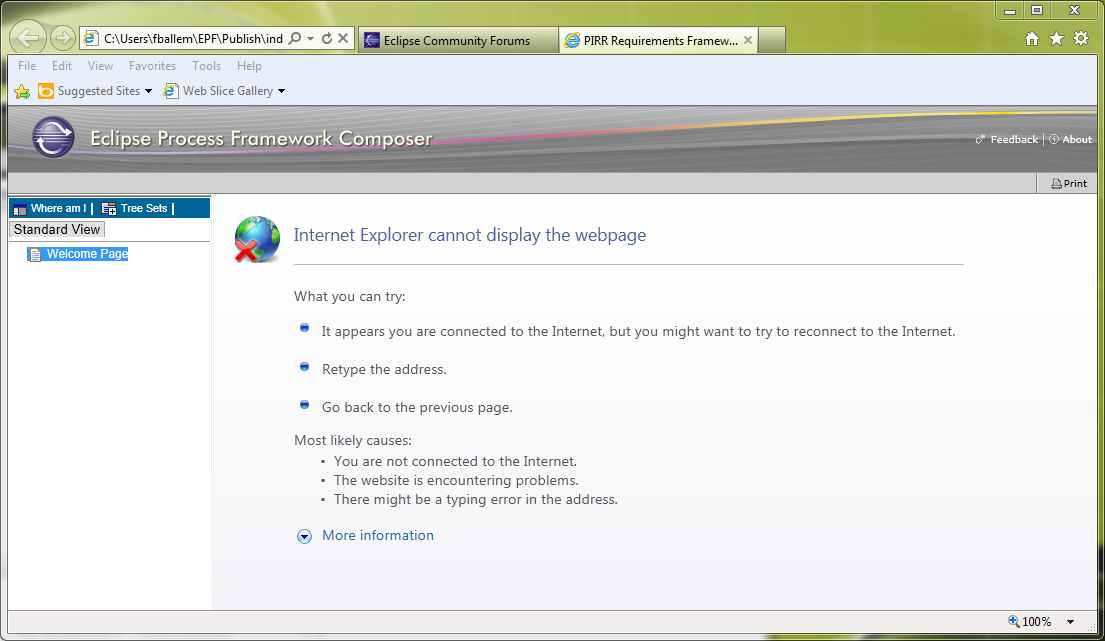The image size is (1105, 641).
Task: Click the Suggested Sites icon
Action: [x=46, y=91]
